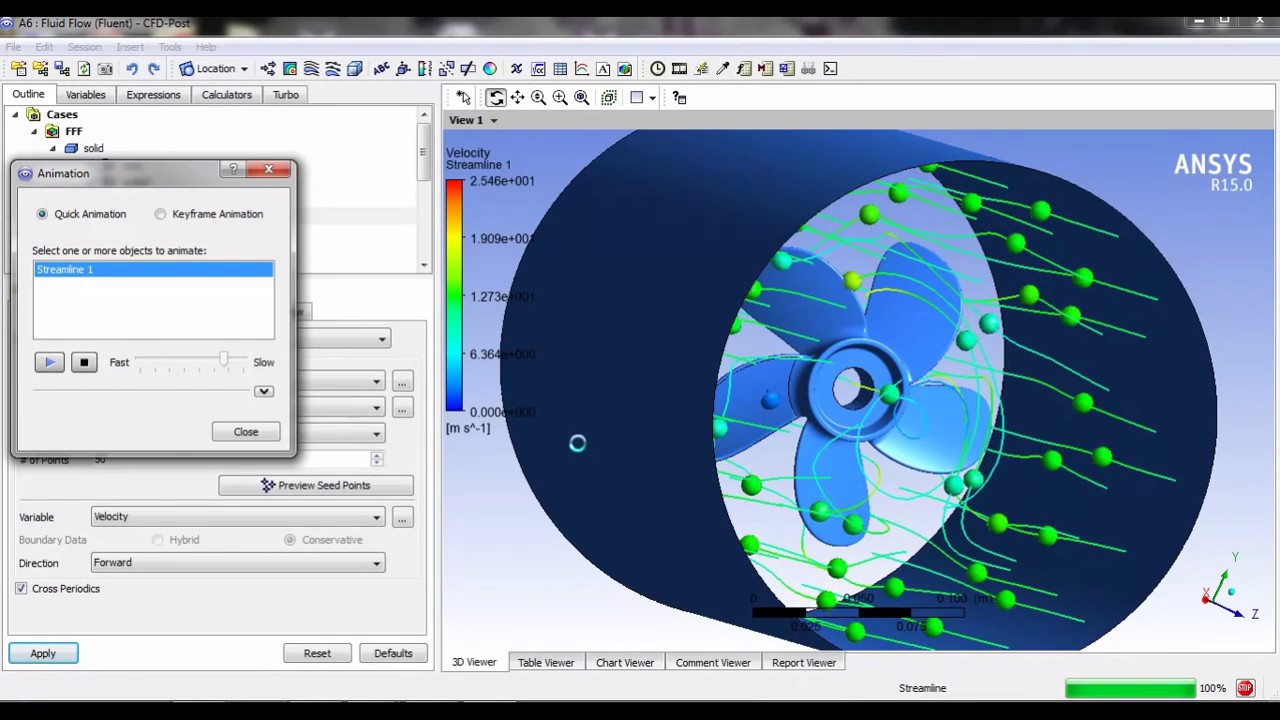The width and height of the screenshot is (1280, 720).
Task: Insert a new expression
Action: click(538, 69)
